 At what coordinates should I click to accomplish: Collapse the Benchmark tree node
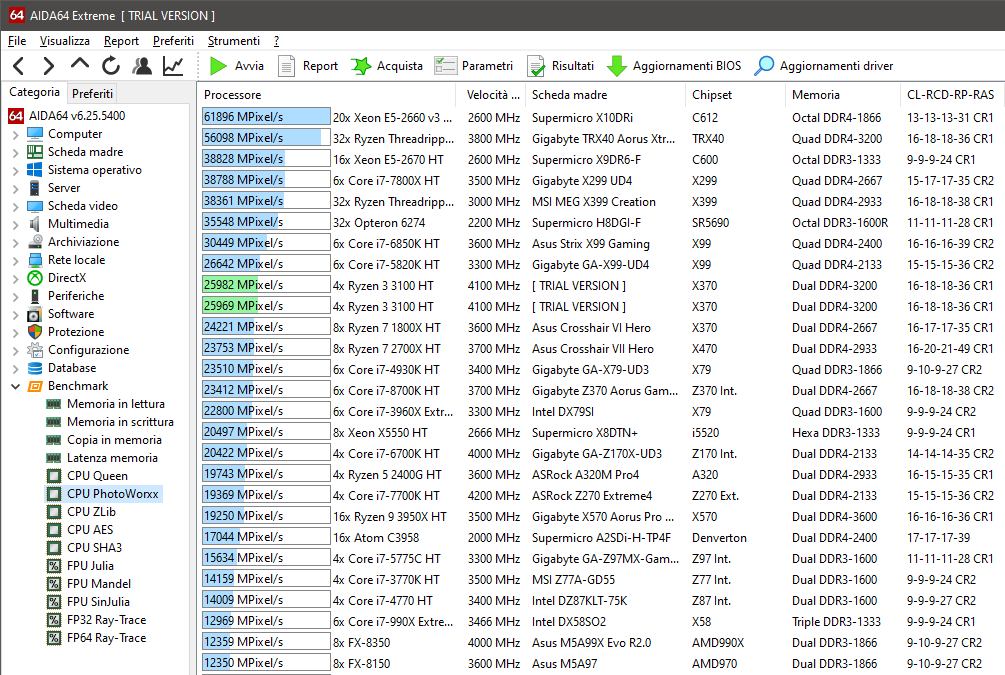(x=15, y=386)
